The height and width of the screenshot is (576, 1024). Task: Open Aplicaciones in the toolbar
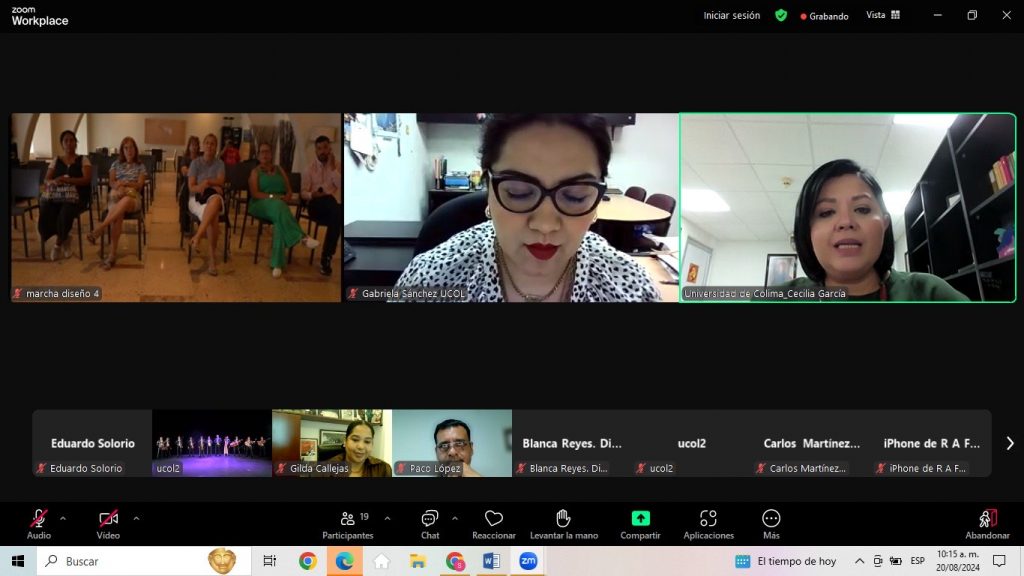coord(708,523)
